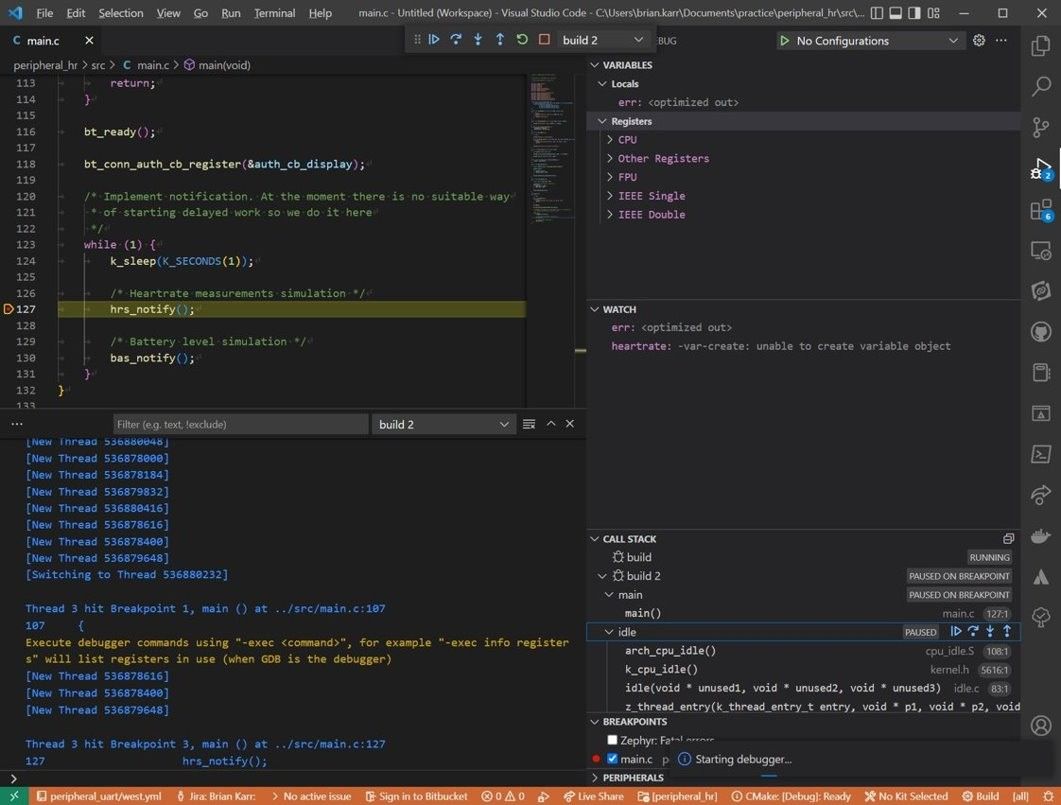Select the main.c editor tab
Viewport: 1061px width, 805px height.
(45, 42)
